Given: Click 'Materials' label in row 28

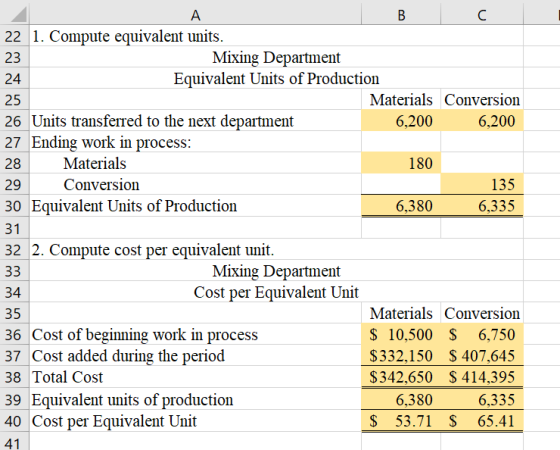Looking at the screenshot, I should [95, 164].
